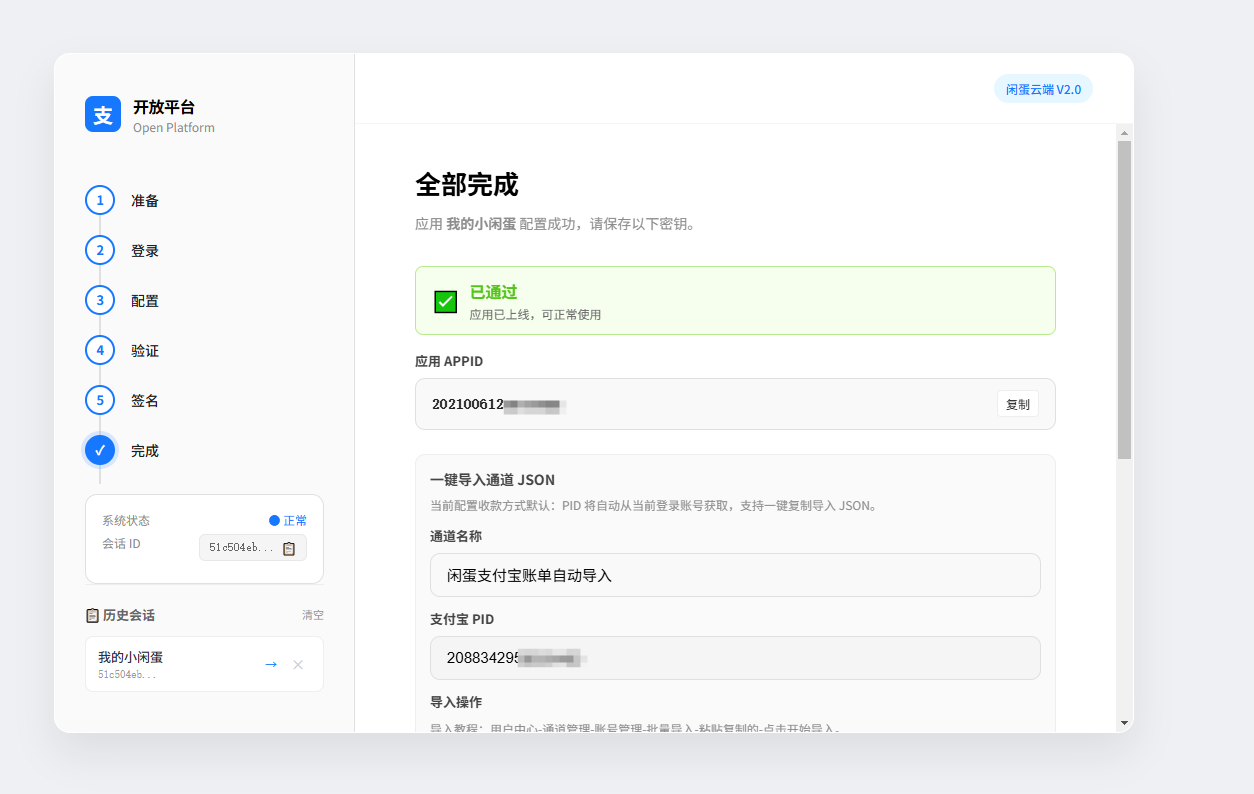Edit the 通道名称 input field
Screen dimensions: 1254x794
click(x=735, y=575)
